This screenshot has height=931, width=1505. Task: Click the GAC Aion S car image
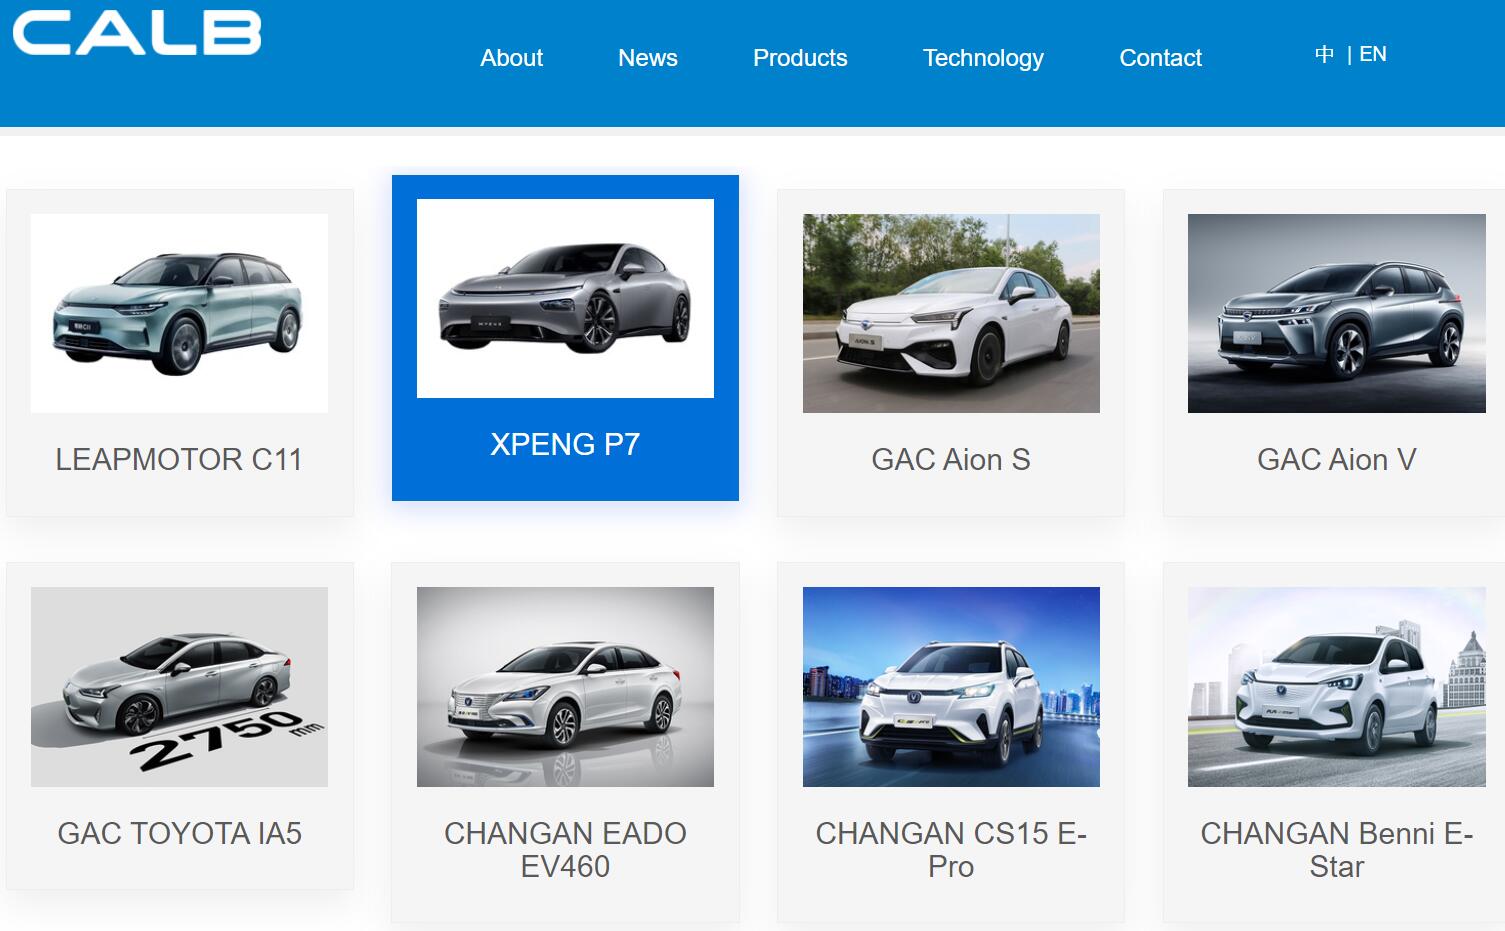point(951,312)
